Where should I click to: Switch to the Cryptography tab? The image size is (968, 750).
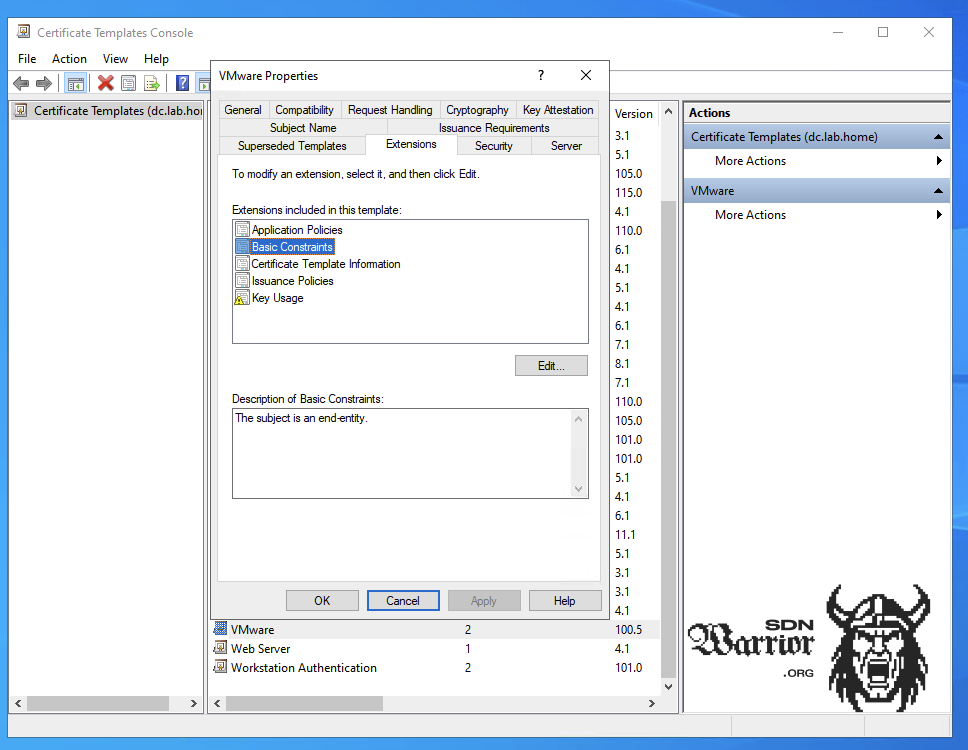pos(477,109)
